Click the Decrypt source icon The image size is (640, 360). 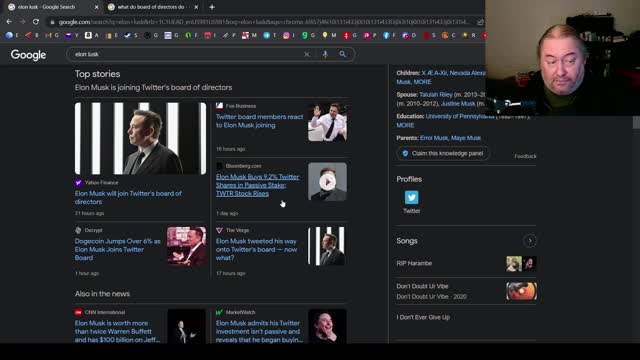click(78, 230)
